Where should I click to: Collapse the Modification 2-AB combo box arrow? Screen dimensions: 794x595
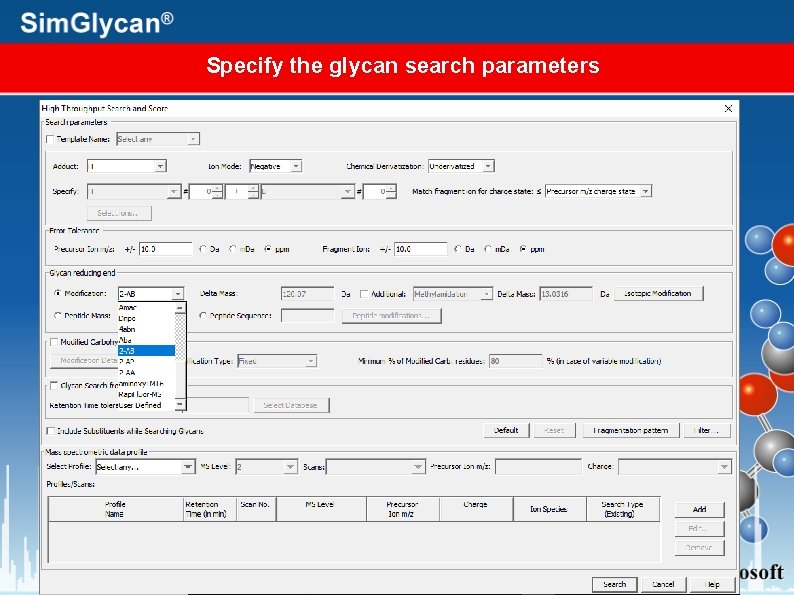pos(178,294)
